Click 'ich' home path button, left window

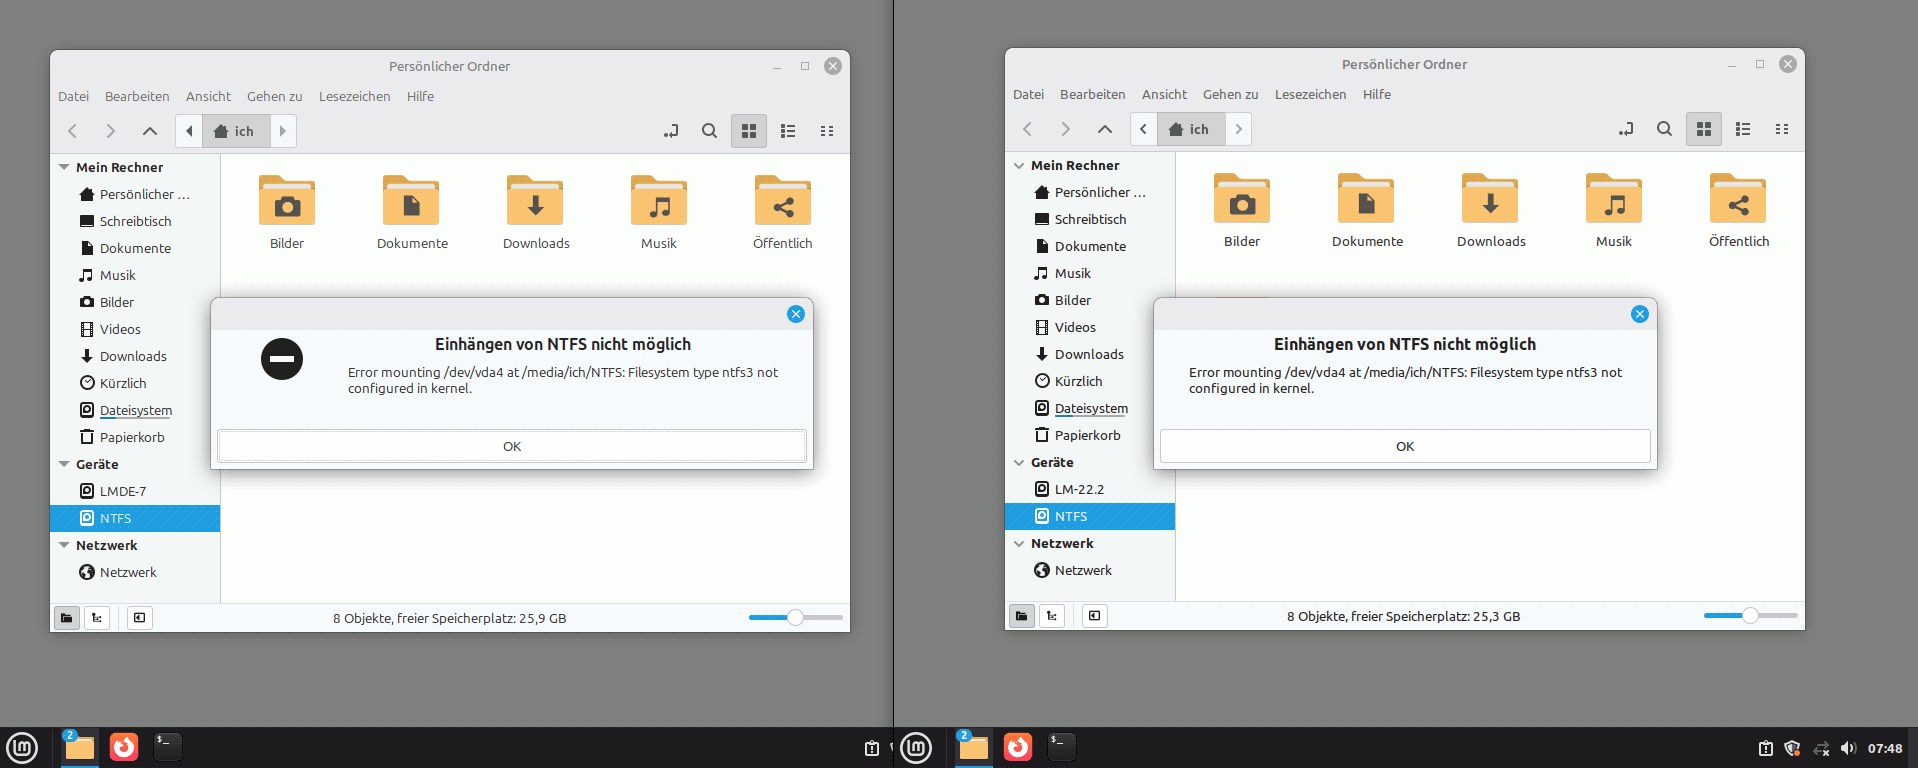click(236, 131)
